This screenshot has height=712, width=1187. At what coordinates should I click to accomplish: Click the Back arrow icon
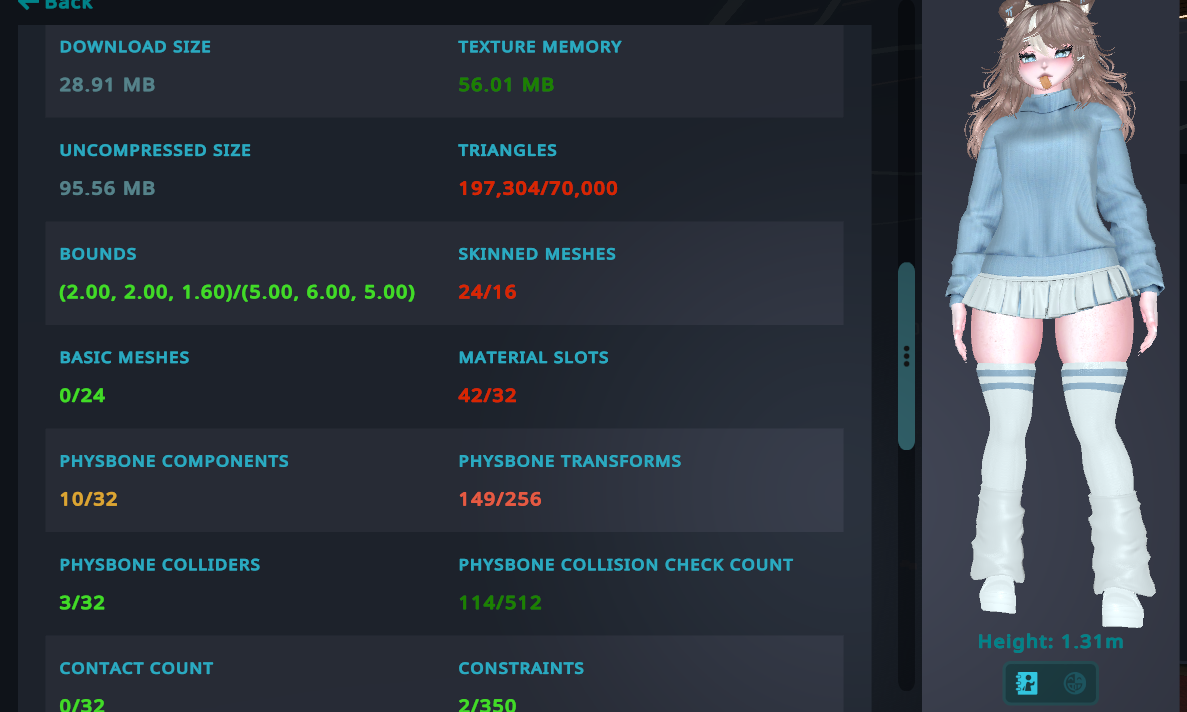pos(27,4)
